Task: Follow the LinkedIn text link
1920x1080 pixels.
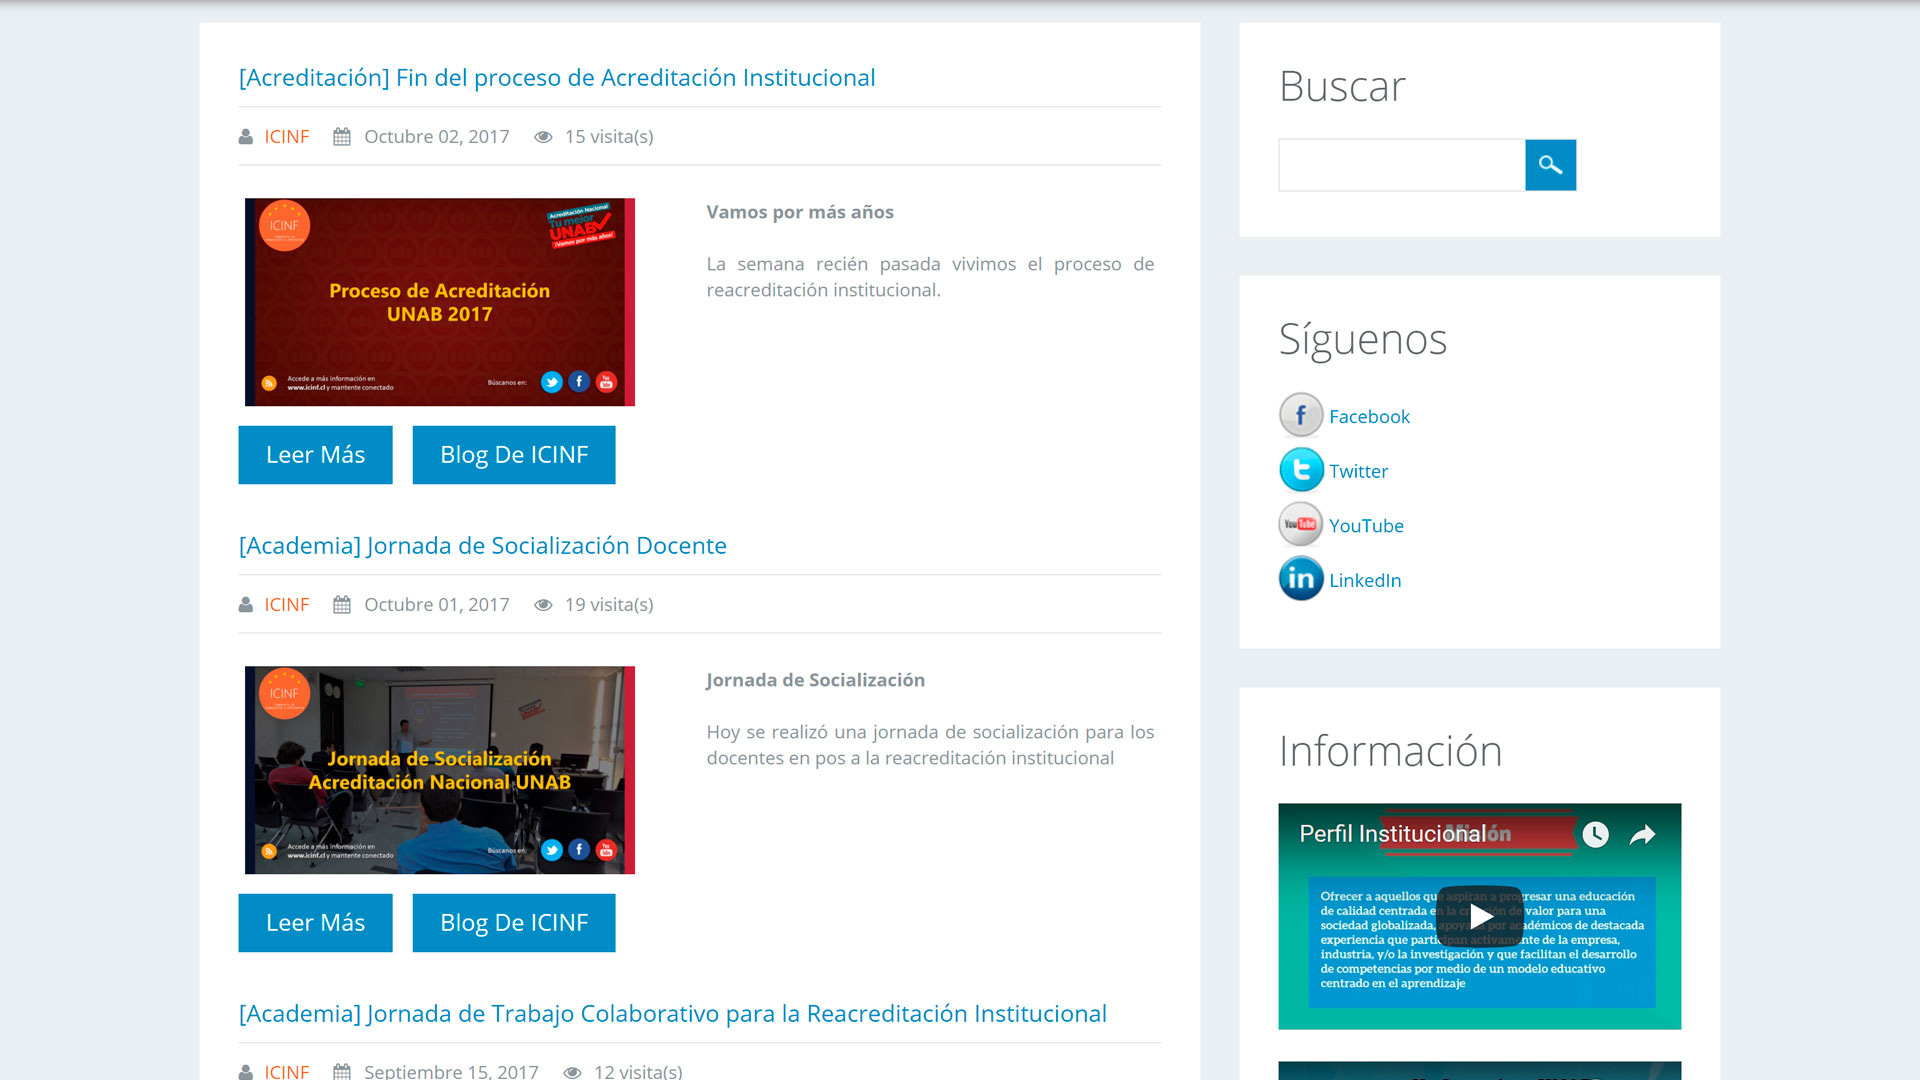Action: [1365, 580]
